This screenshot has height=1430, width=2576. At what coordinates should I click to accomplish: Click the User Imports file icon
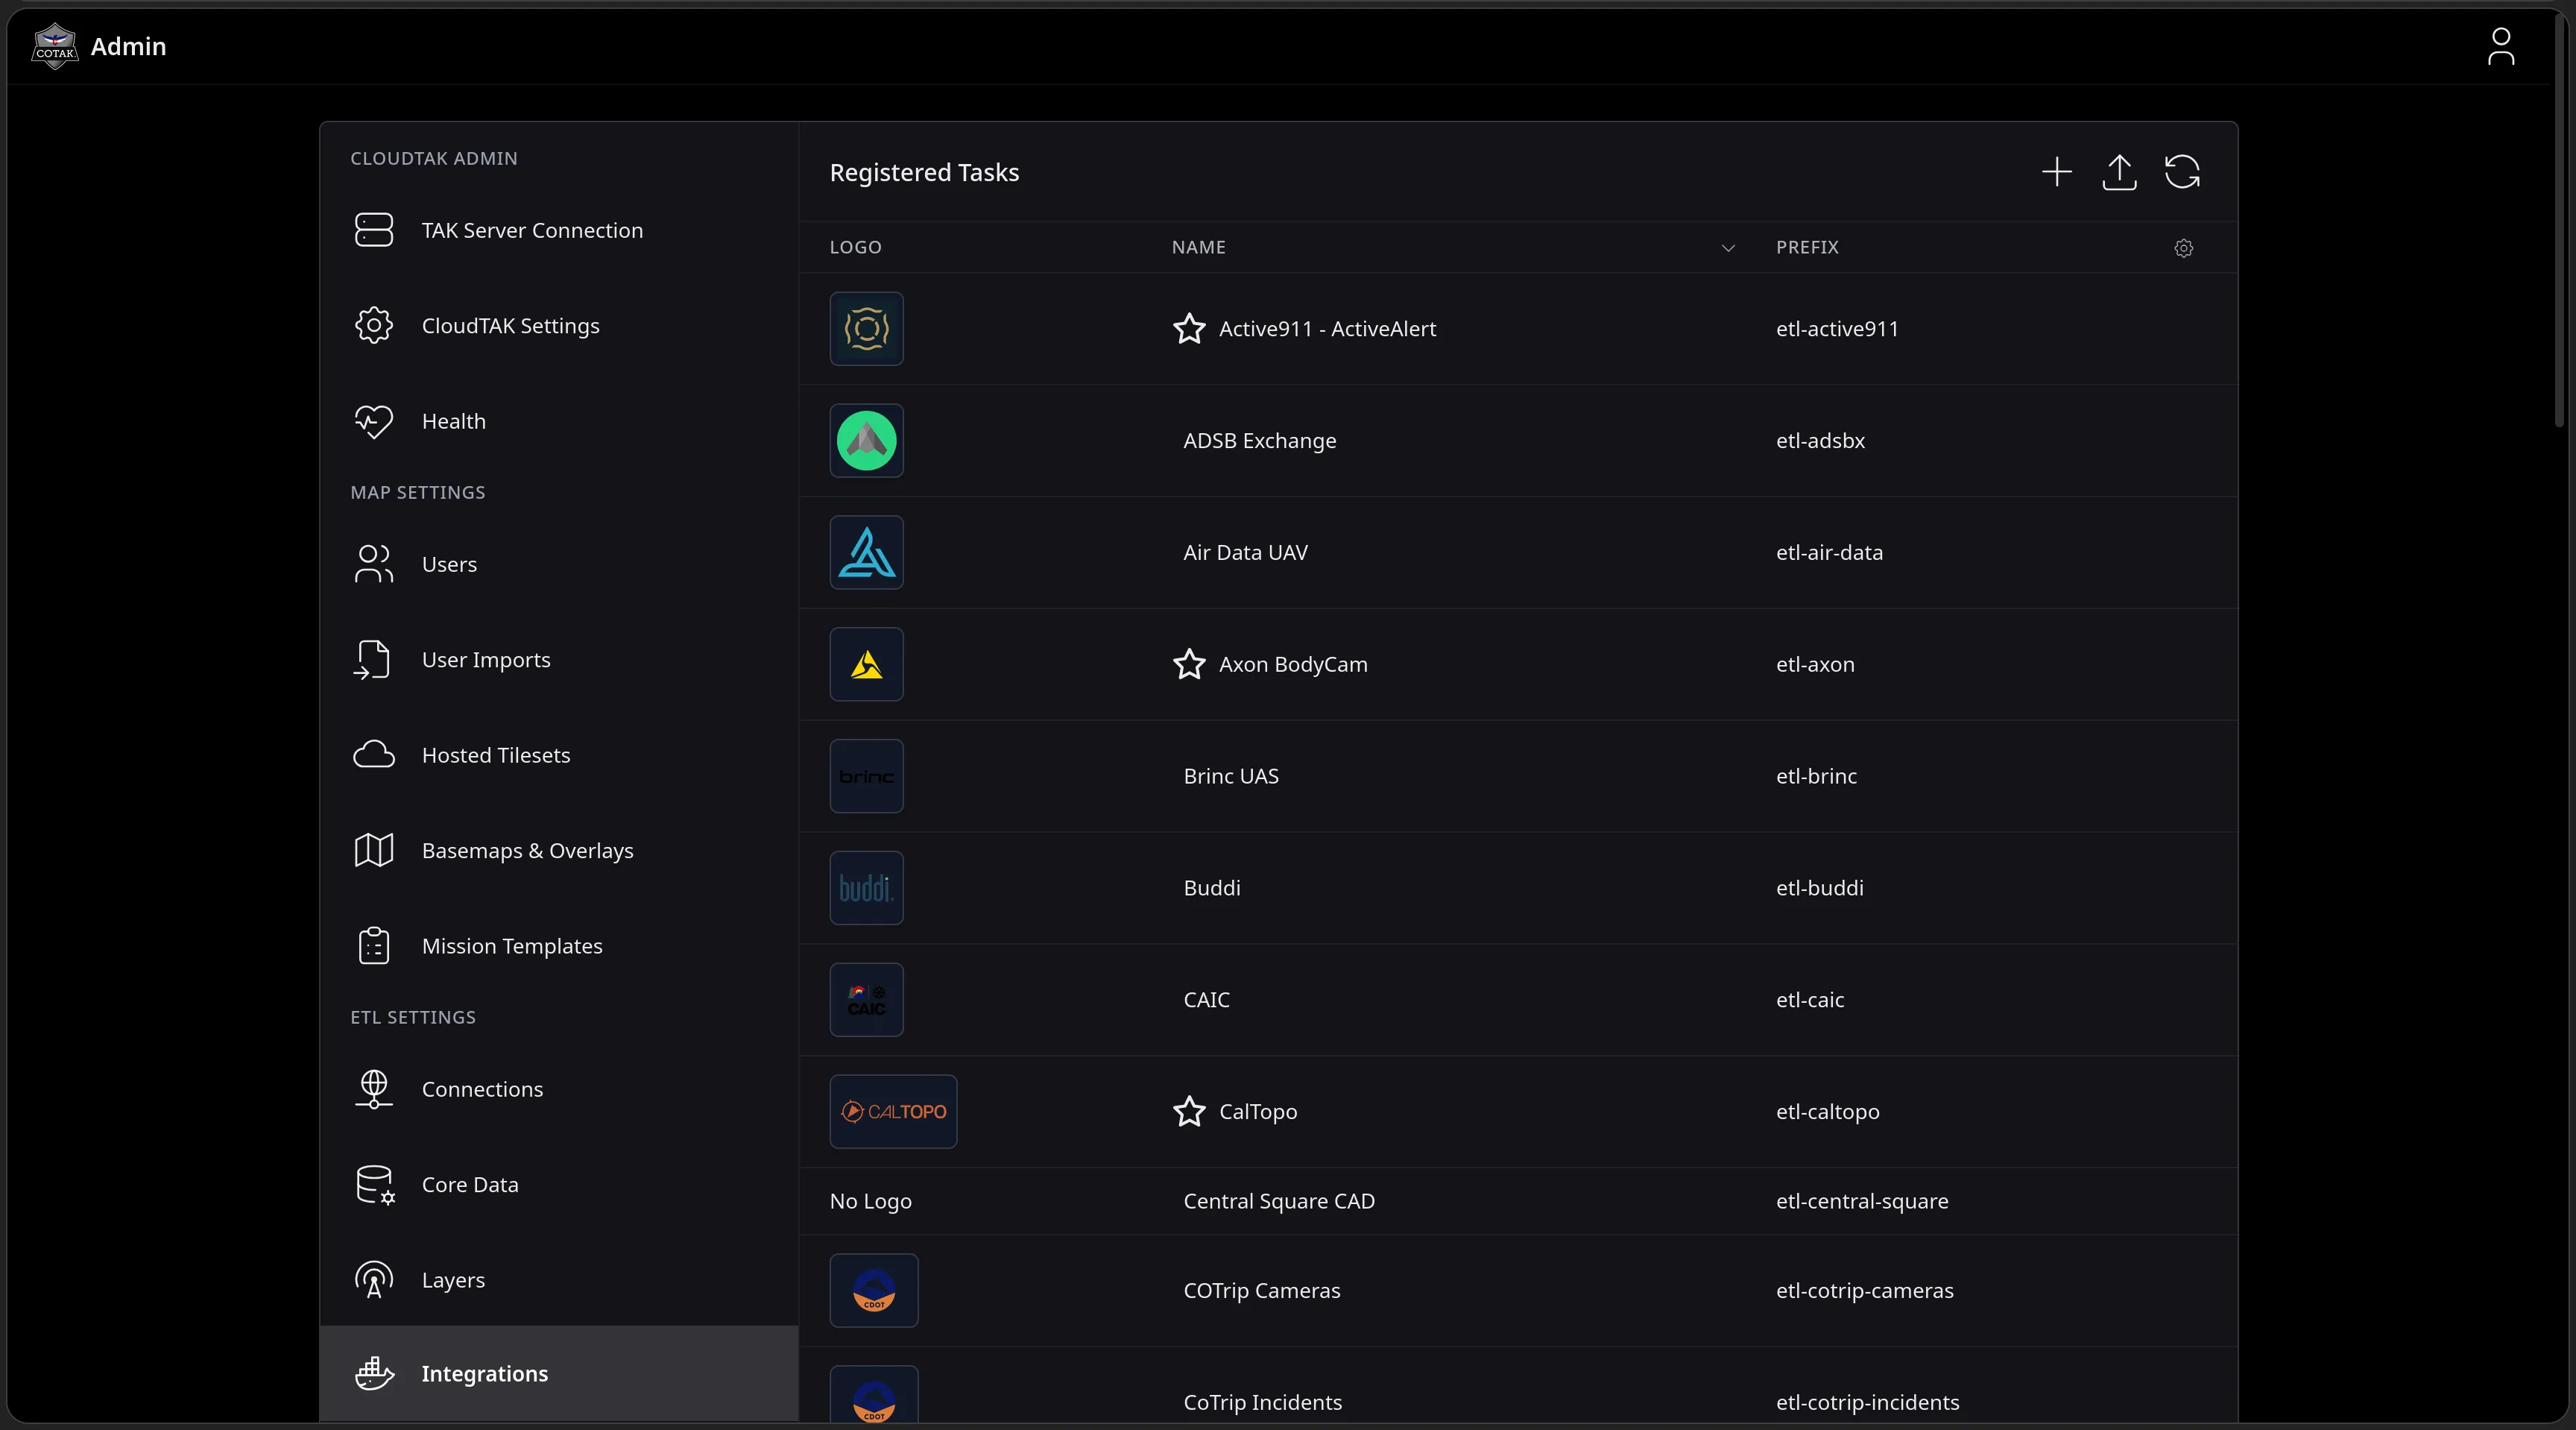[372, 660]
